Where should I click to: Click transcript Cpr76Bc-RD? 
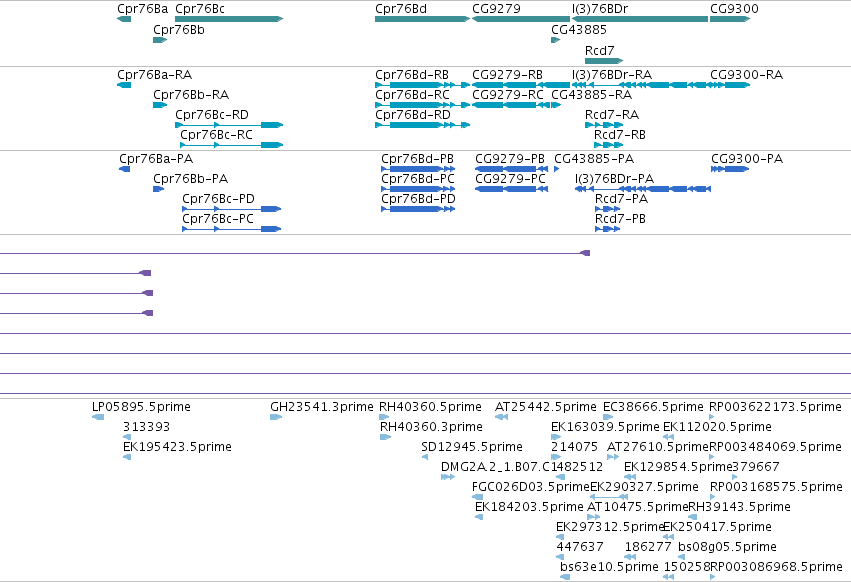[x=229, y=125]
